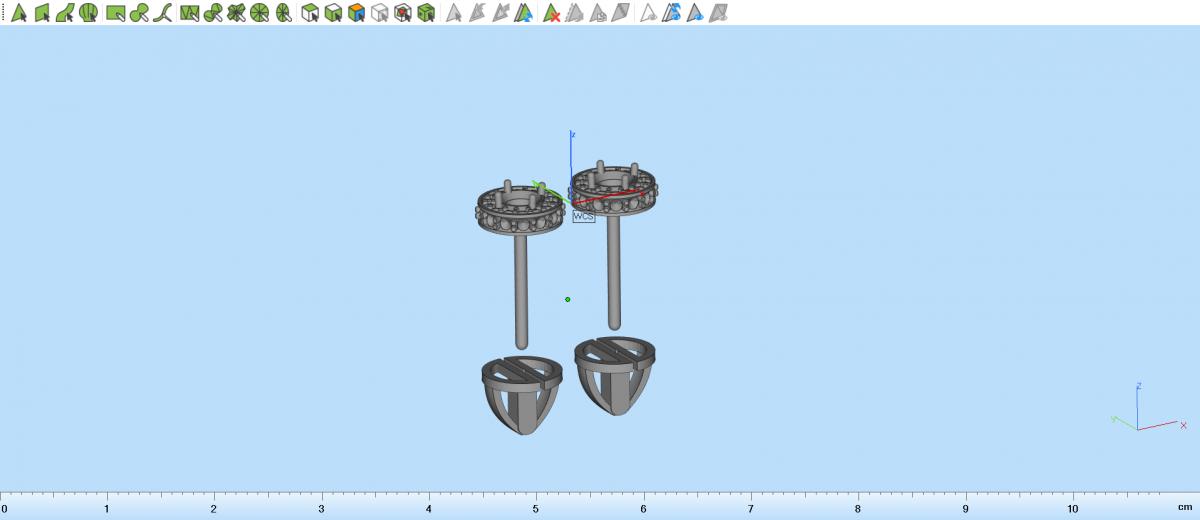Choose the brush marking tool
The width and height of the screenshot is (1200, 520).
tap(140, 13)
